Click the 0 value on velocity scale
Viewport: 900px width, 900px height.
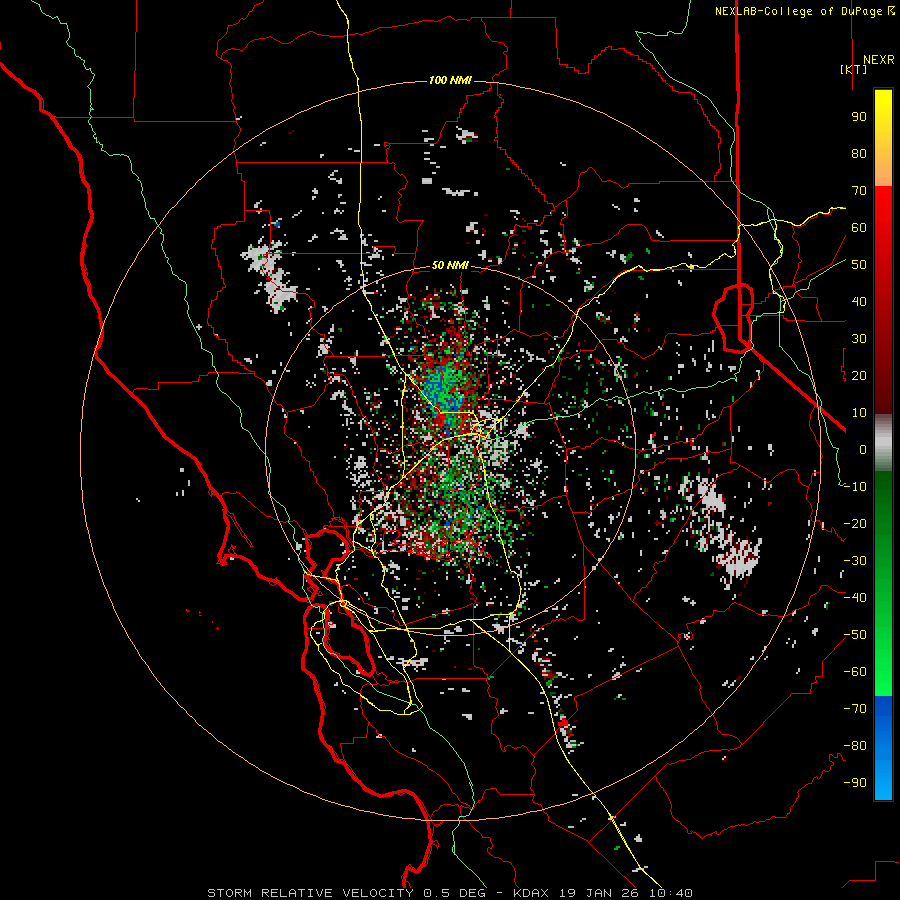(x=863, y=449)
